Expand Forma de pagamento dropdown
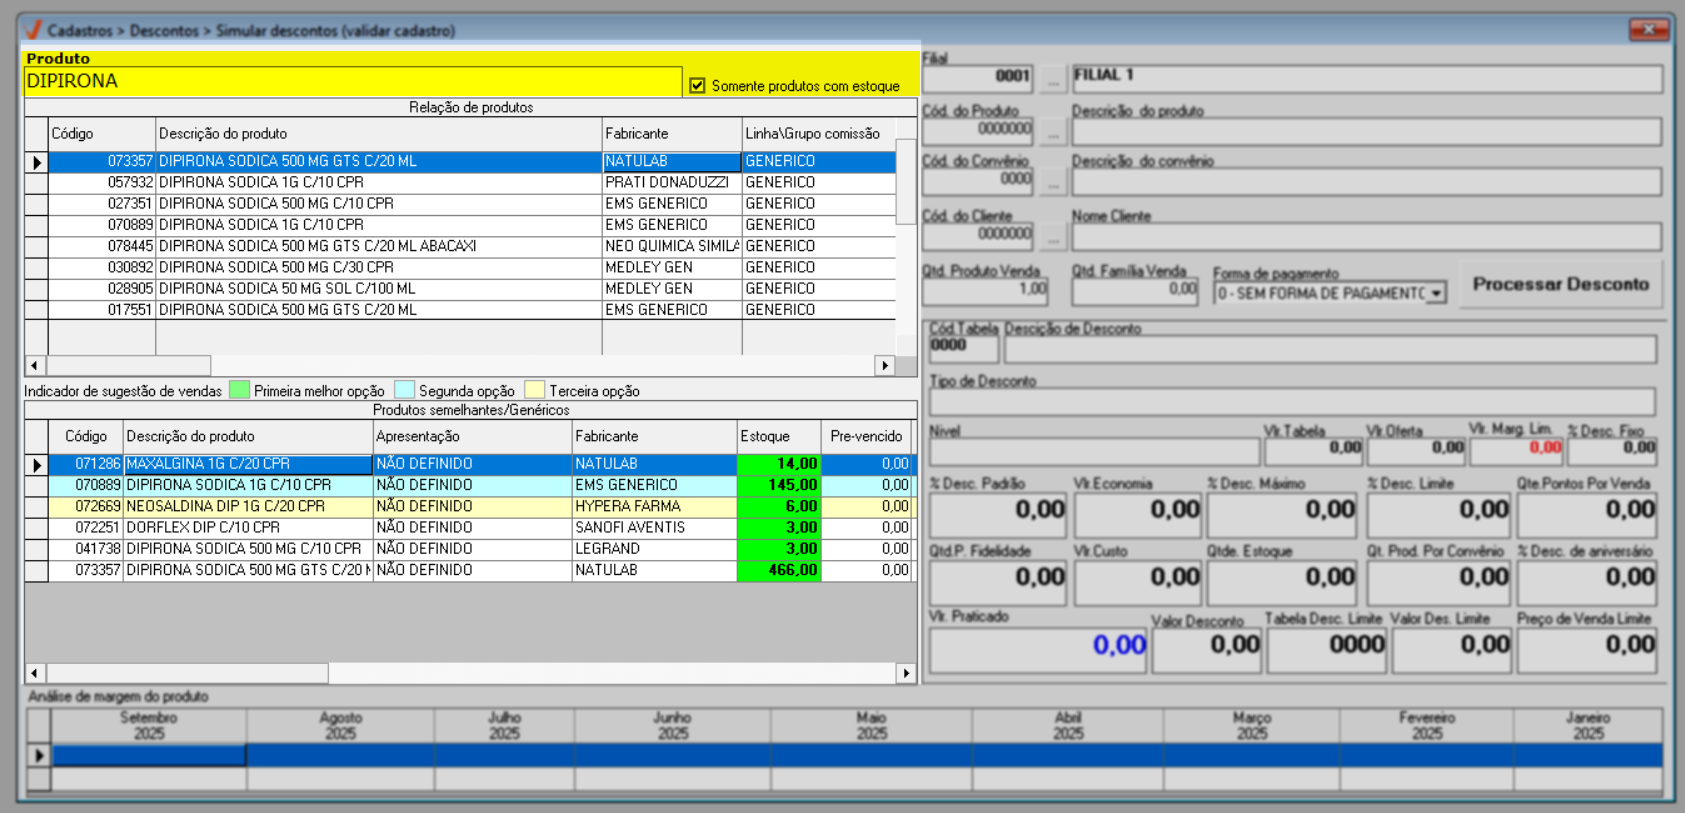Viewport: 1685px width, 813px height. [1436, 293]
